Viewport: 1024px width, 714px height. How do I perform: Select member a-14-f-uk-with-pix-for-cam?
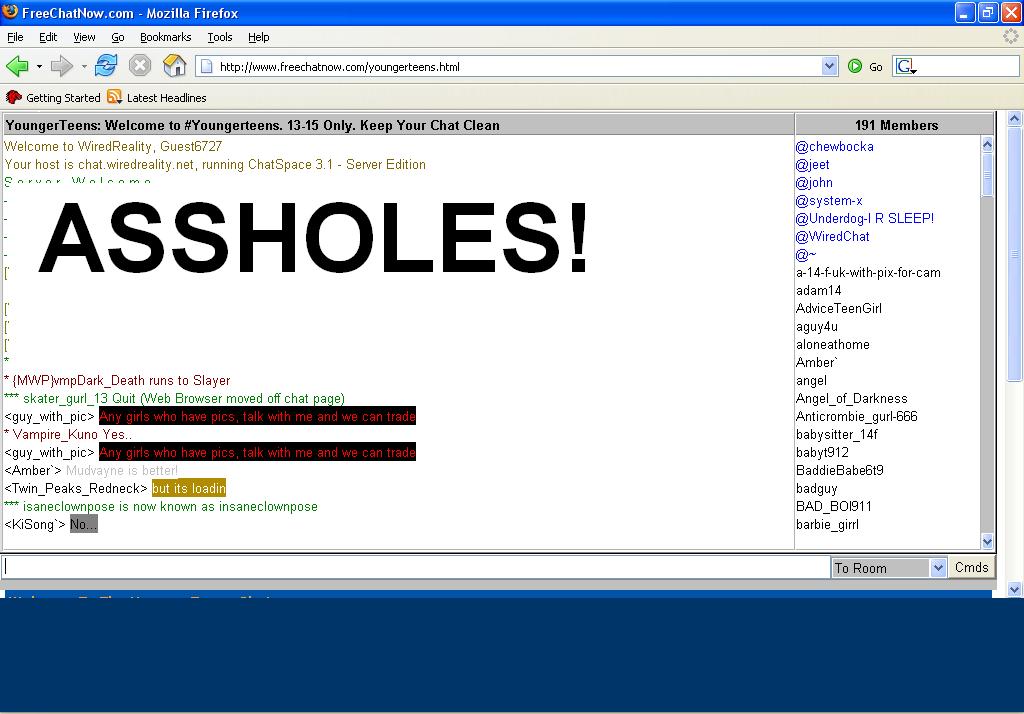(868, 272)
